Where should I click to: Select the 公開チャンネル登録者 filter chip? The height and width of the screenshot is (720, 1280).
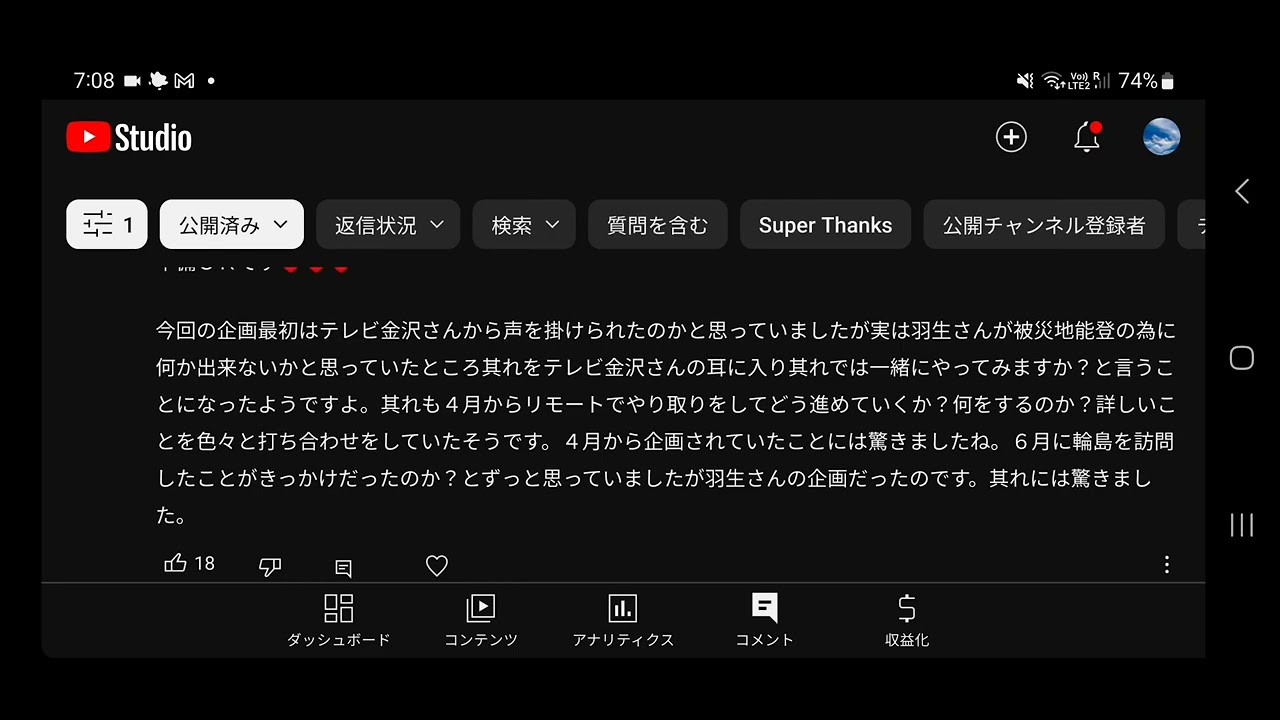tap(1044, 225)
